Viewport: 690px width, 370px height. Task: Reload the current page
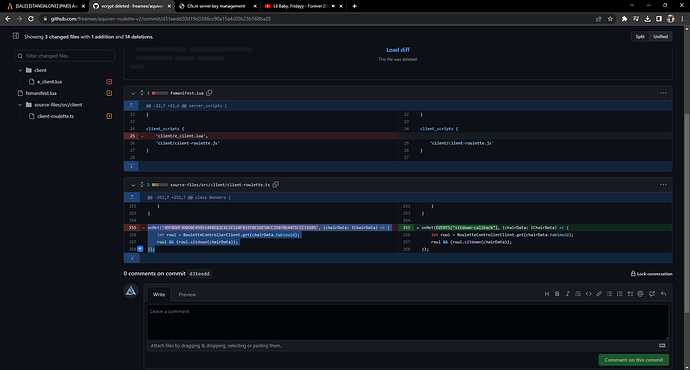click(x=31, y=18)
